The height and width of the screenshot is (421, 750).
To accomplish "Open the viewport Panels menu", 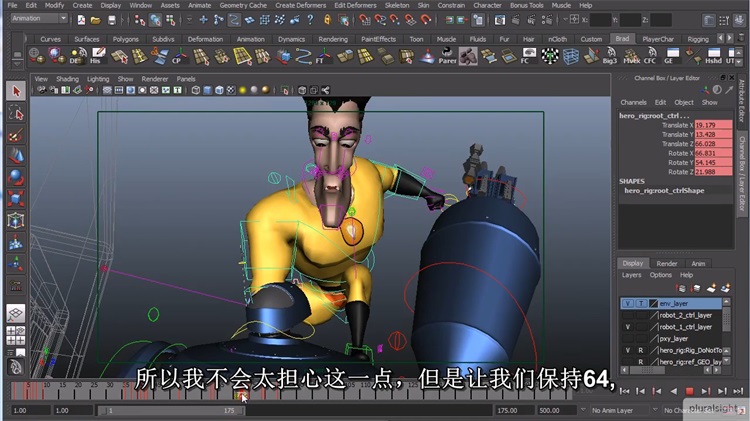I will tap(186, 79).
